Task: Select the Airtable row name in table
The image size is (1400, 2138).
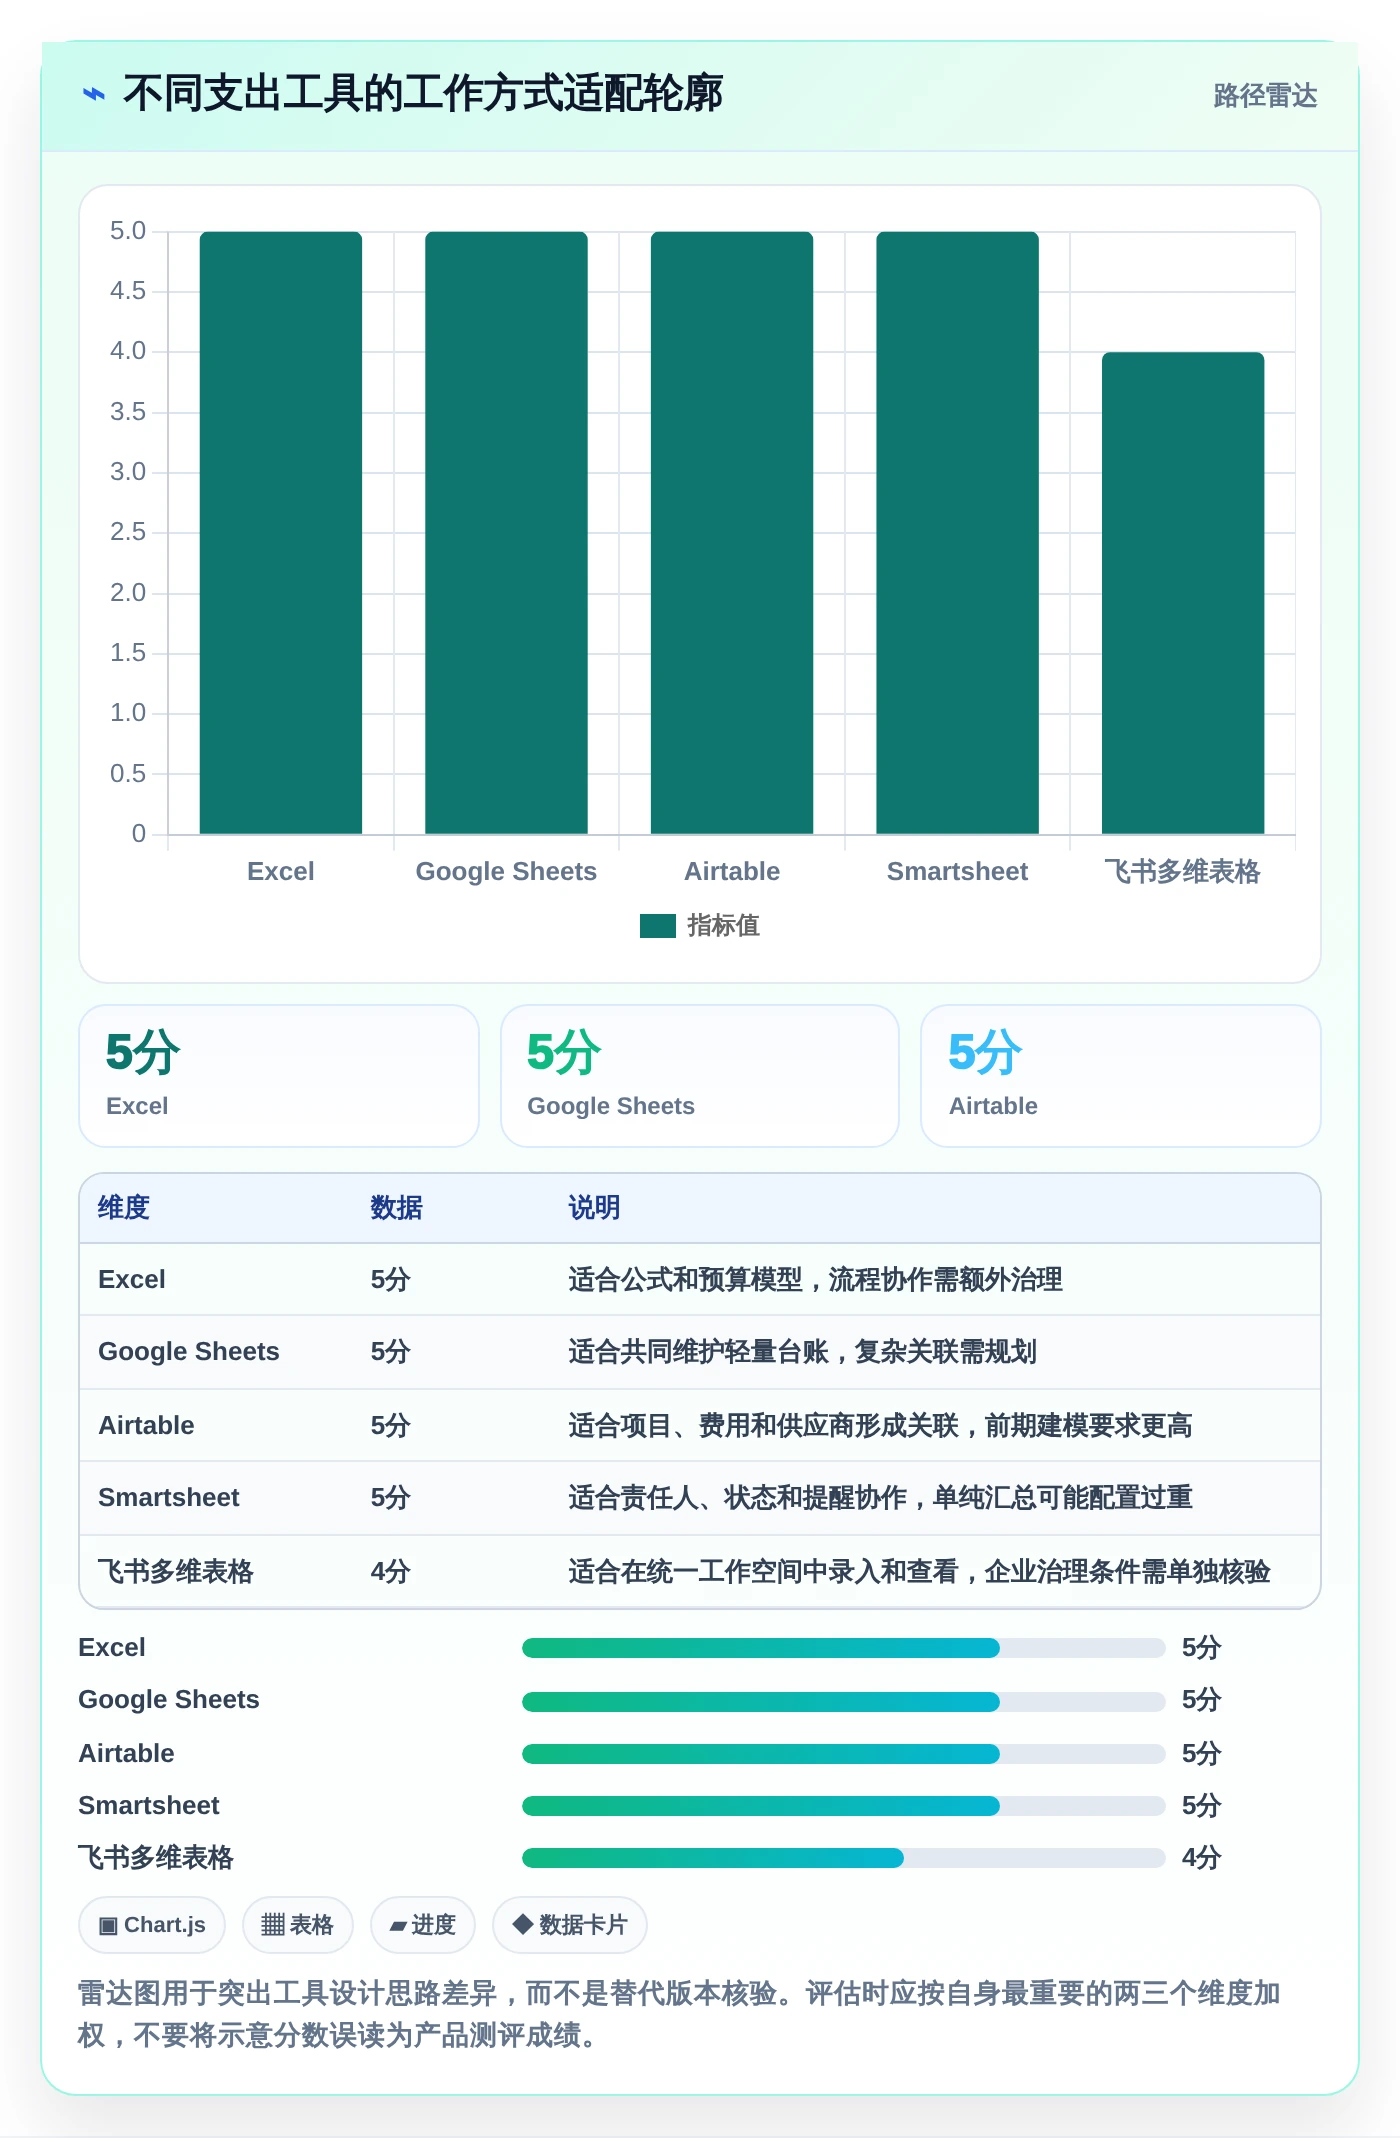Action: [146, 1426]
